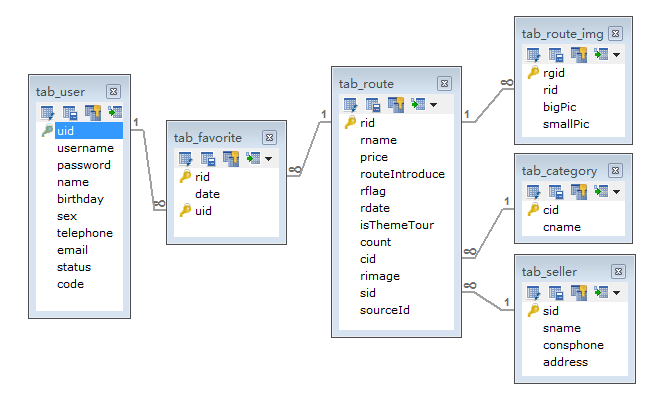Select the cname column in tab_category
The height and width of the screenshot is (394, 653).
click(x=562, y=227)
